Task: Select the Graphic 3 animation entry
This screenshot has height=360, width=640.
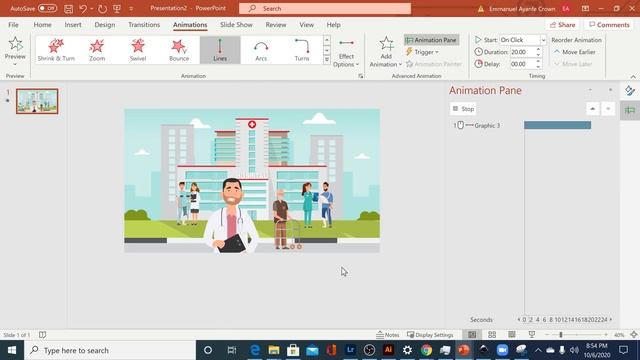Action: coord(487,125)
